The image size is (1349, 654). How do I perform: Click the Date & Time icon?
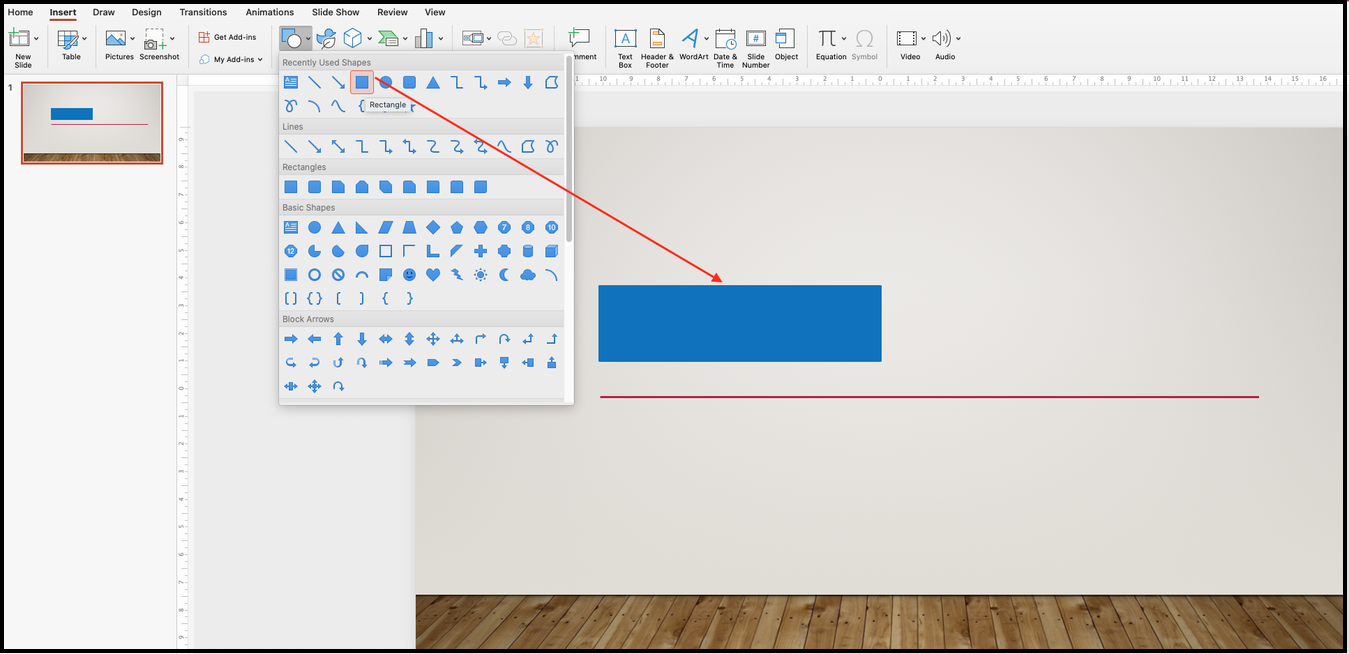(x=725, y=46)
